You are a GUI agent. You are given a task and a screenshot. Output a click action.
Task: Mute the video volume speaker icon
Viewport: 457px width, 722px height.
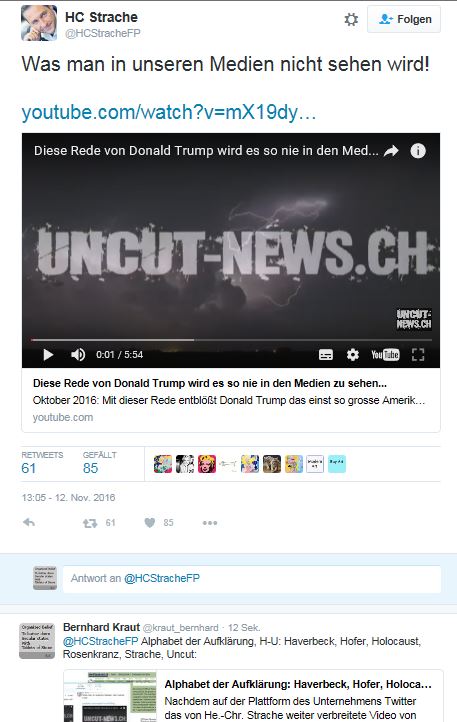click(x=78, y=355)
